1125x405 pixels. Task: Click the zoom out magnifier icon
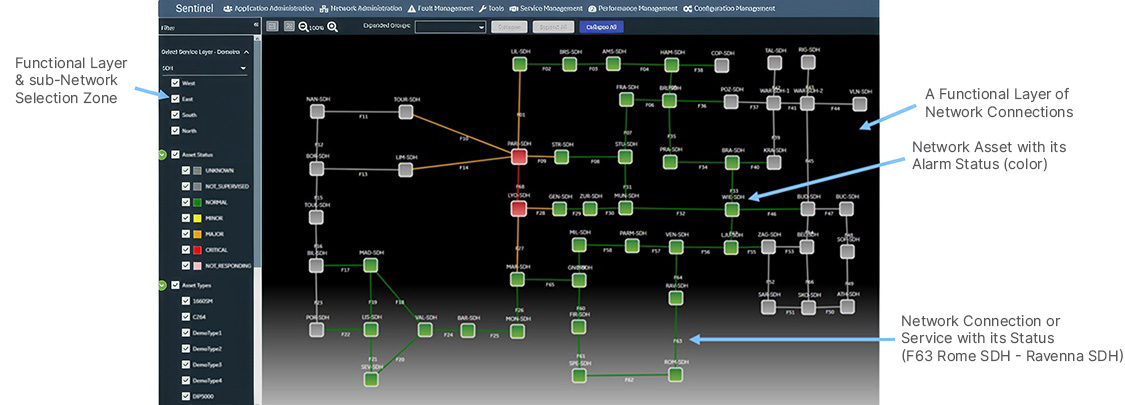pyautogui.click(x=303, y=27)
